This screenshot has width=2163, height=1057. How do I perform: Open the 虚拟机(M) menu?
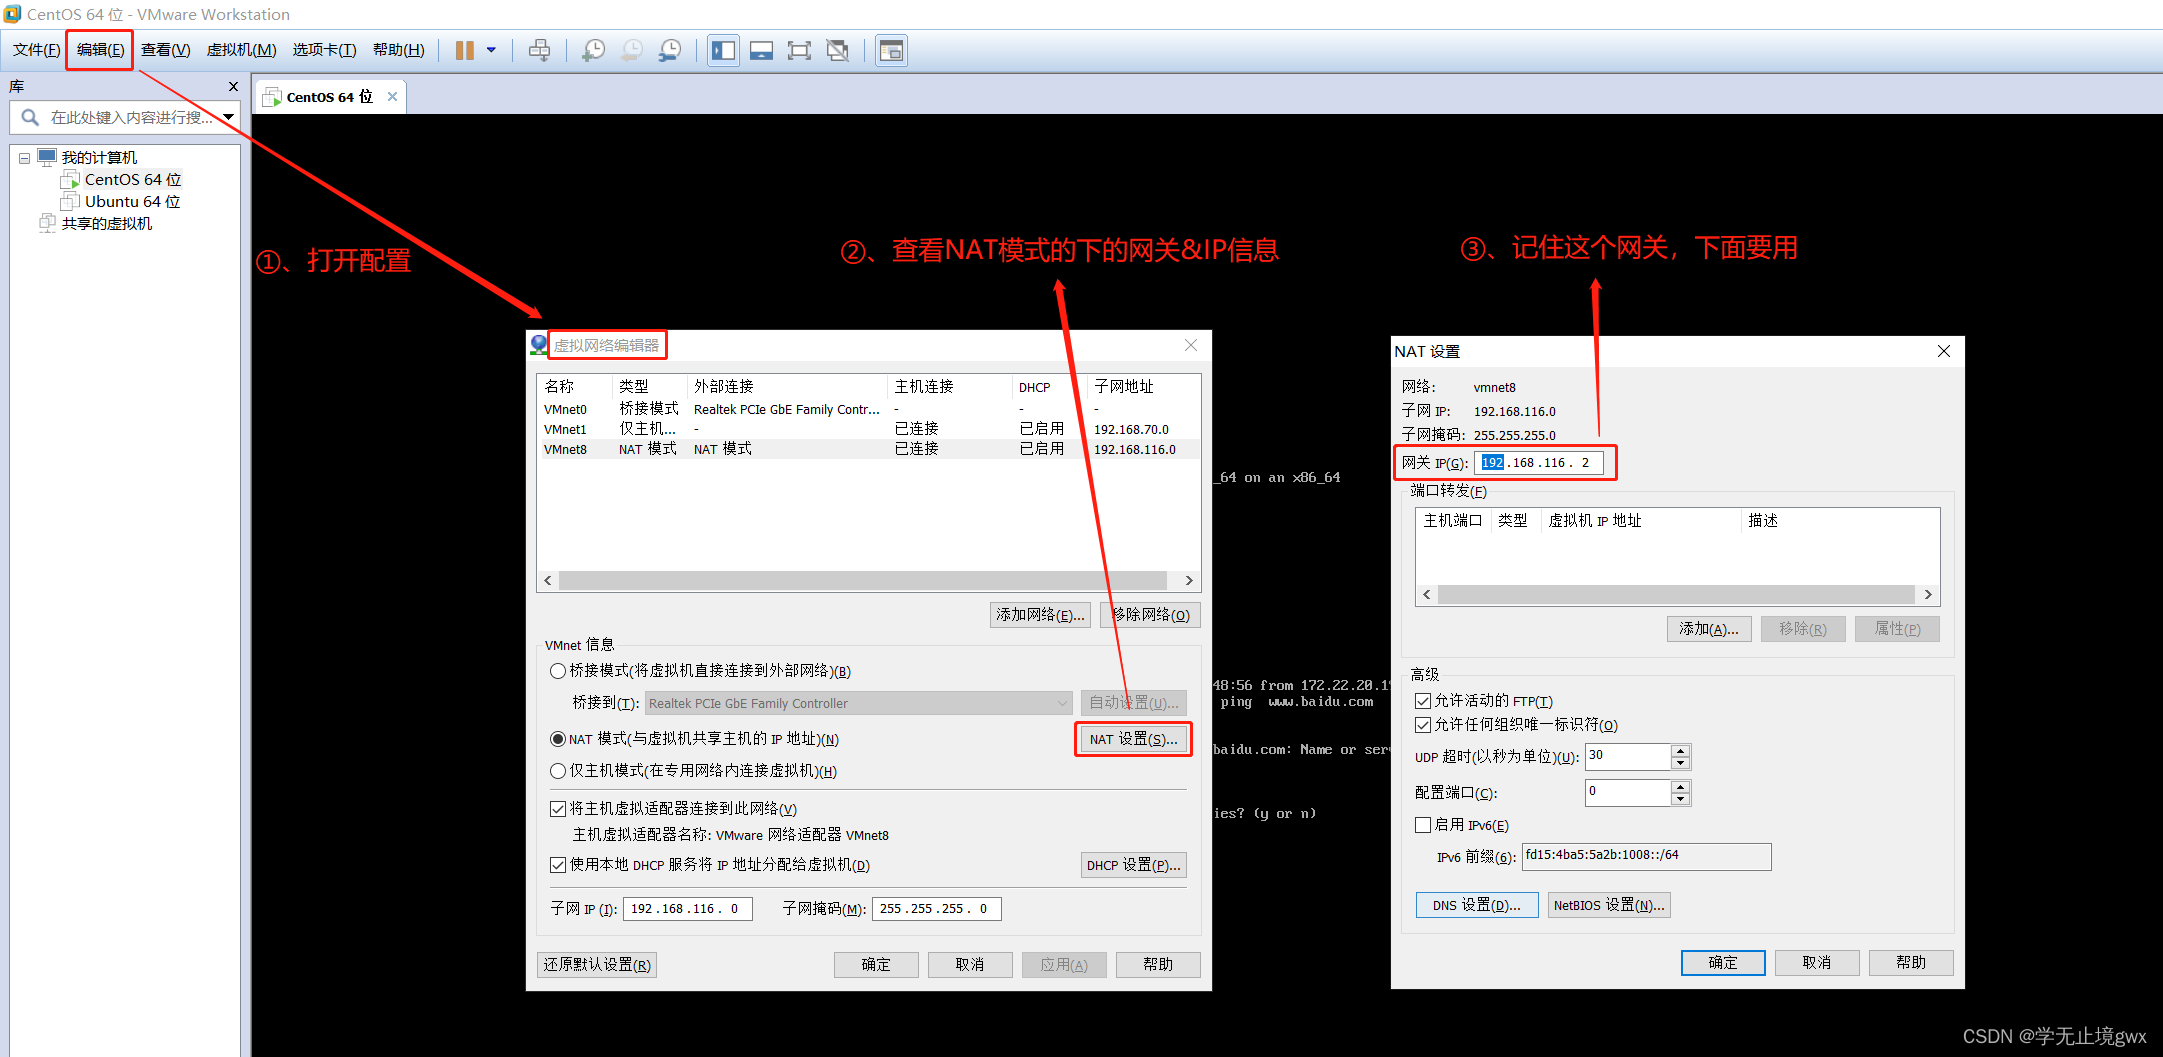[241, 50]
